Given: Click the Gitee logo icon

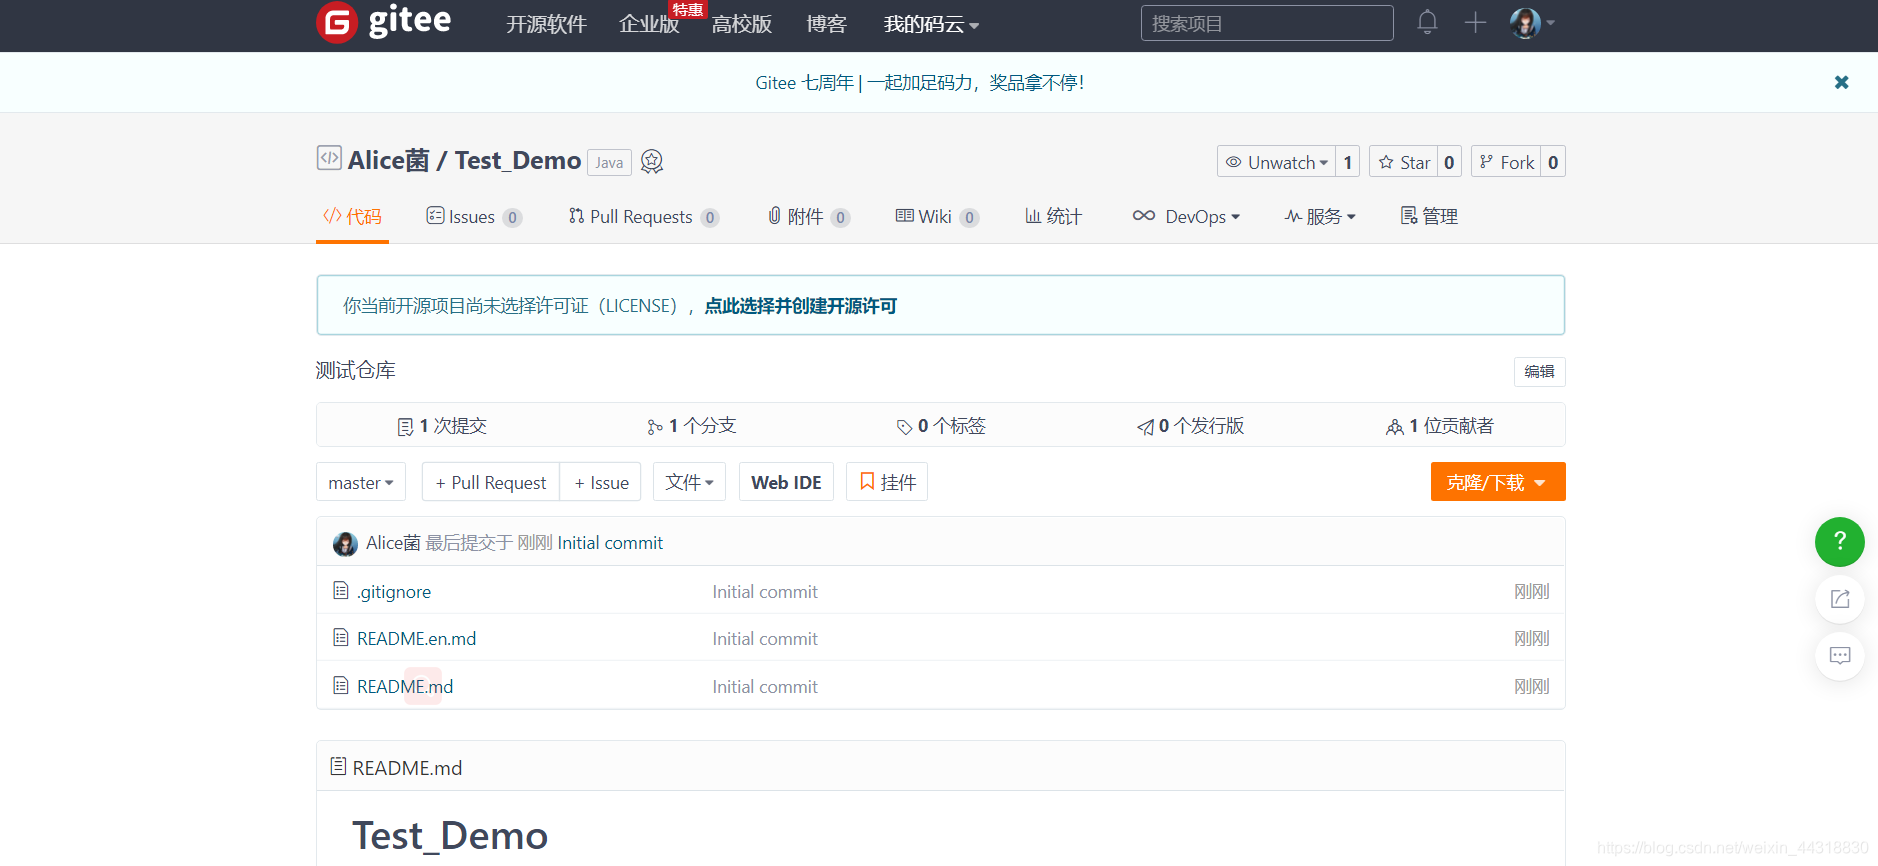Looking at the screenshot, I should coord(337,22).
